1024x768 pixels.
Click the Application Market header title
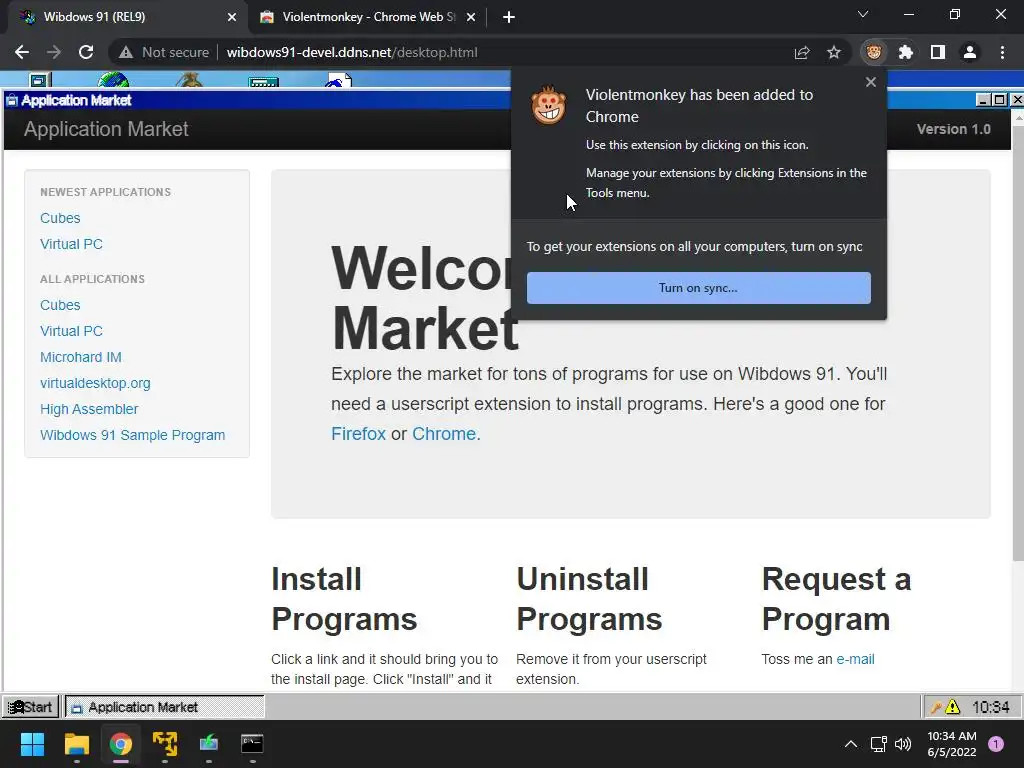[106, 129]
